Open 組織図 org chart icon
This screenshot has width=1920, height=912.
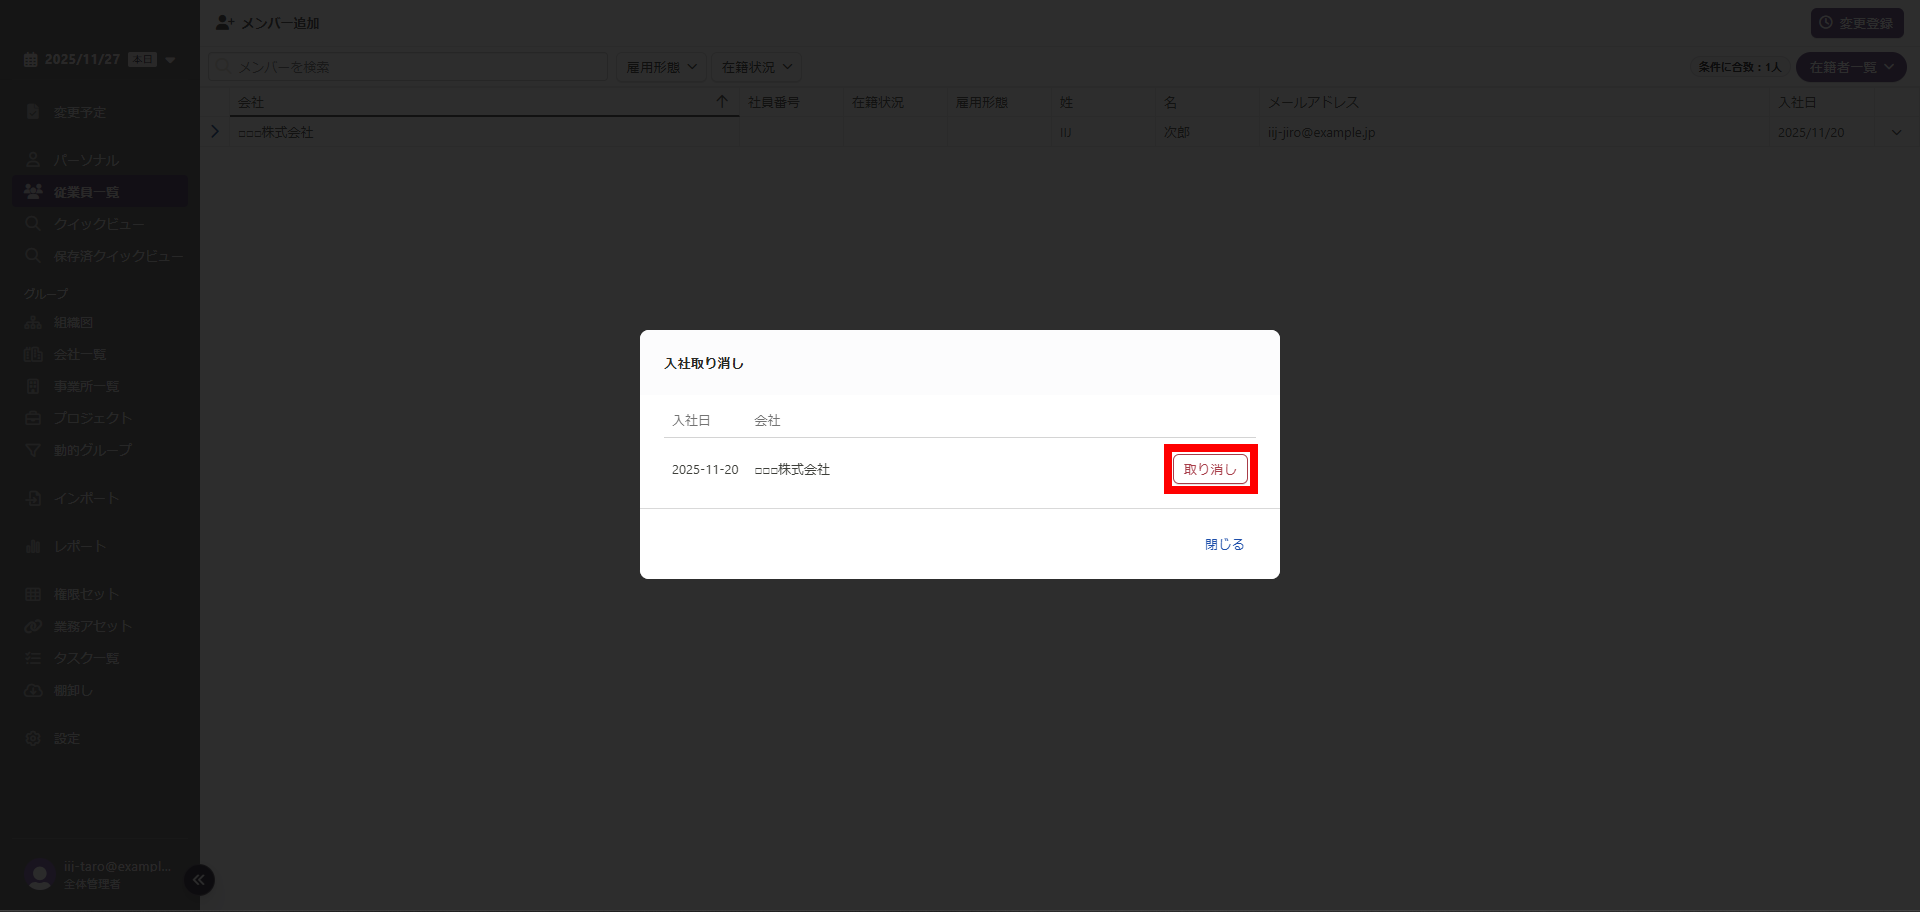pyautogui.click(x=33, y=323)
